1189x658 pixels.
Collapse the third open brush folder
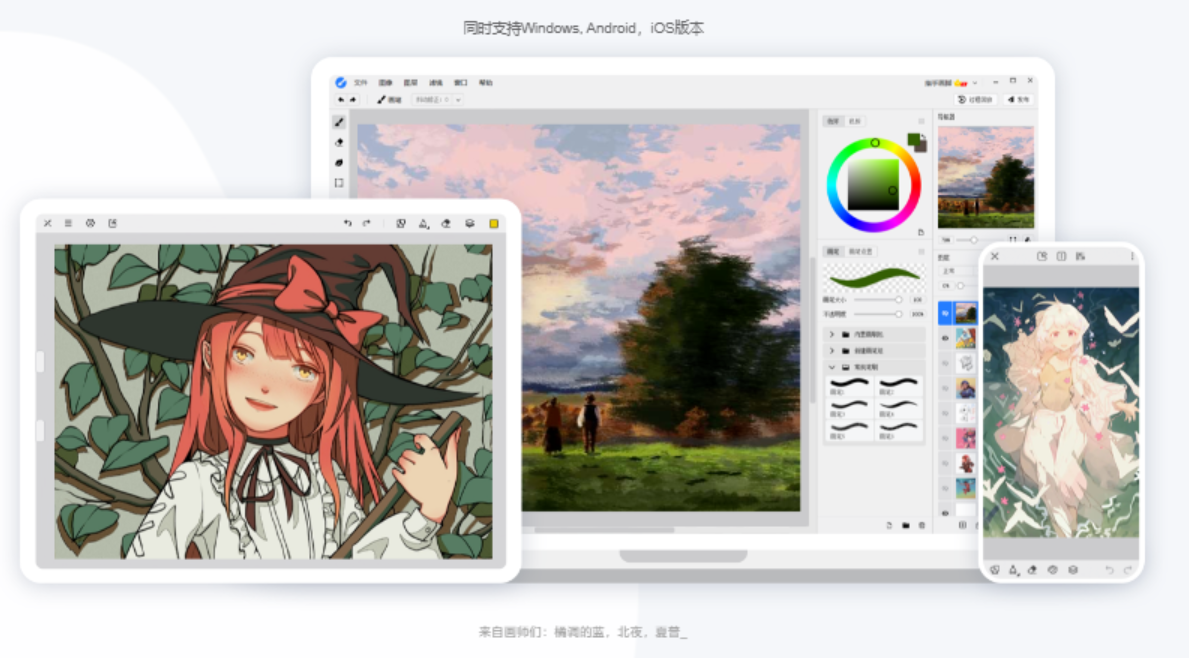click(832, 367)
